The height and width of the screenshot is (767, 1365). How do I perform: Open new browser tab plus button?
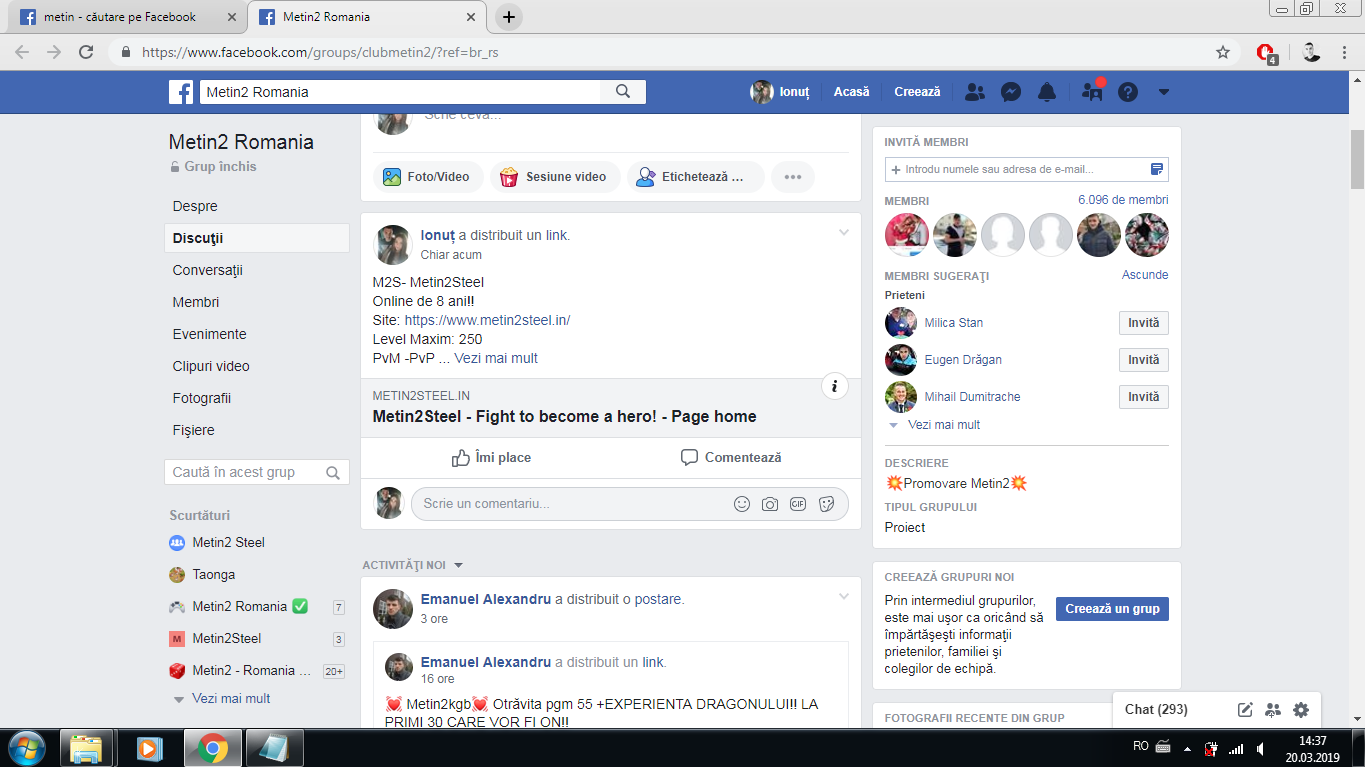pos(509,17)
